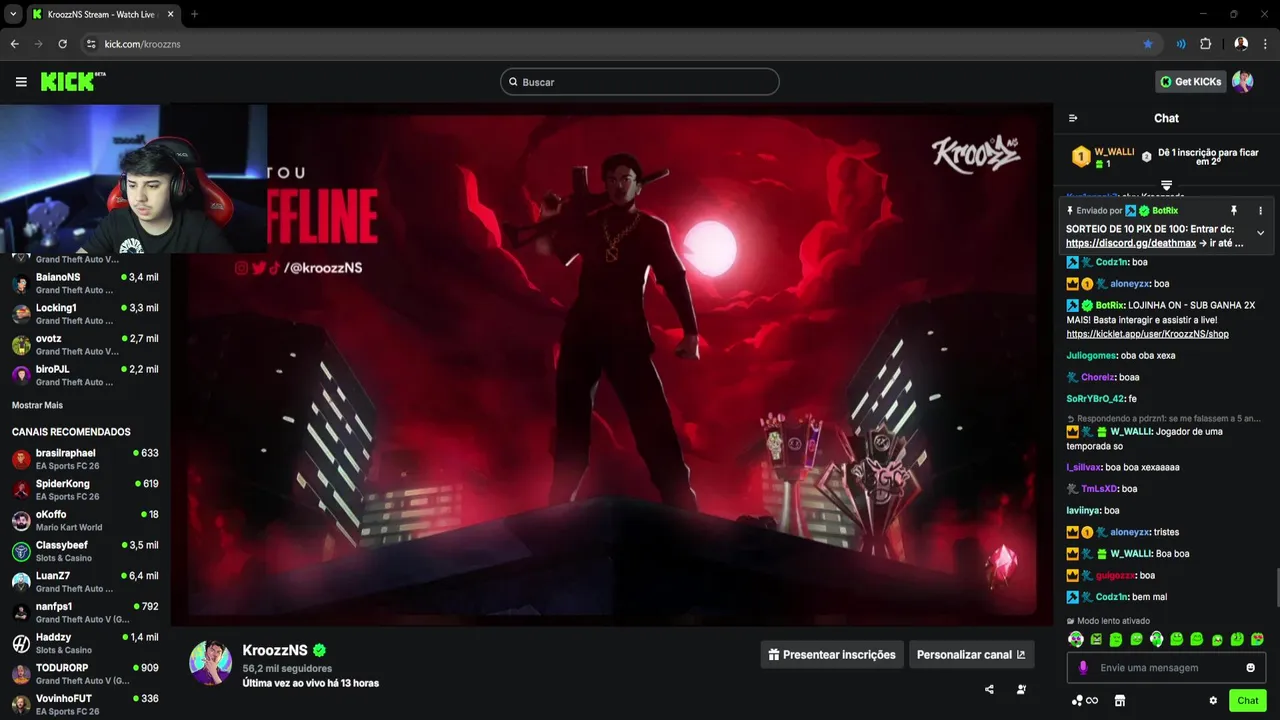Open the discord.gg/deathmax link
This screenshot has width=1280, height=720.
click(x=1131, y=243)
